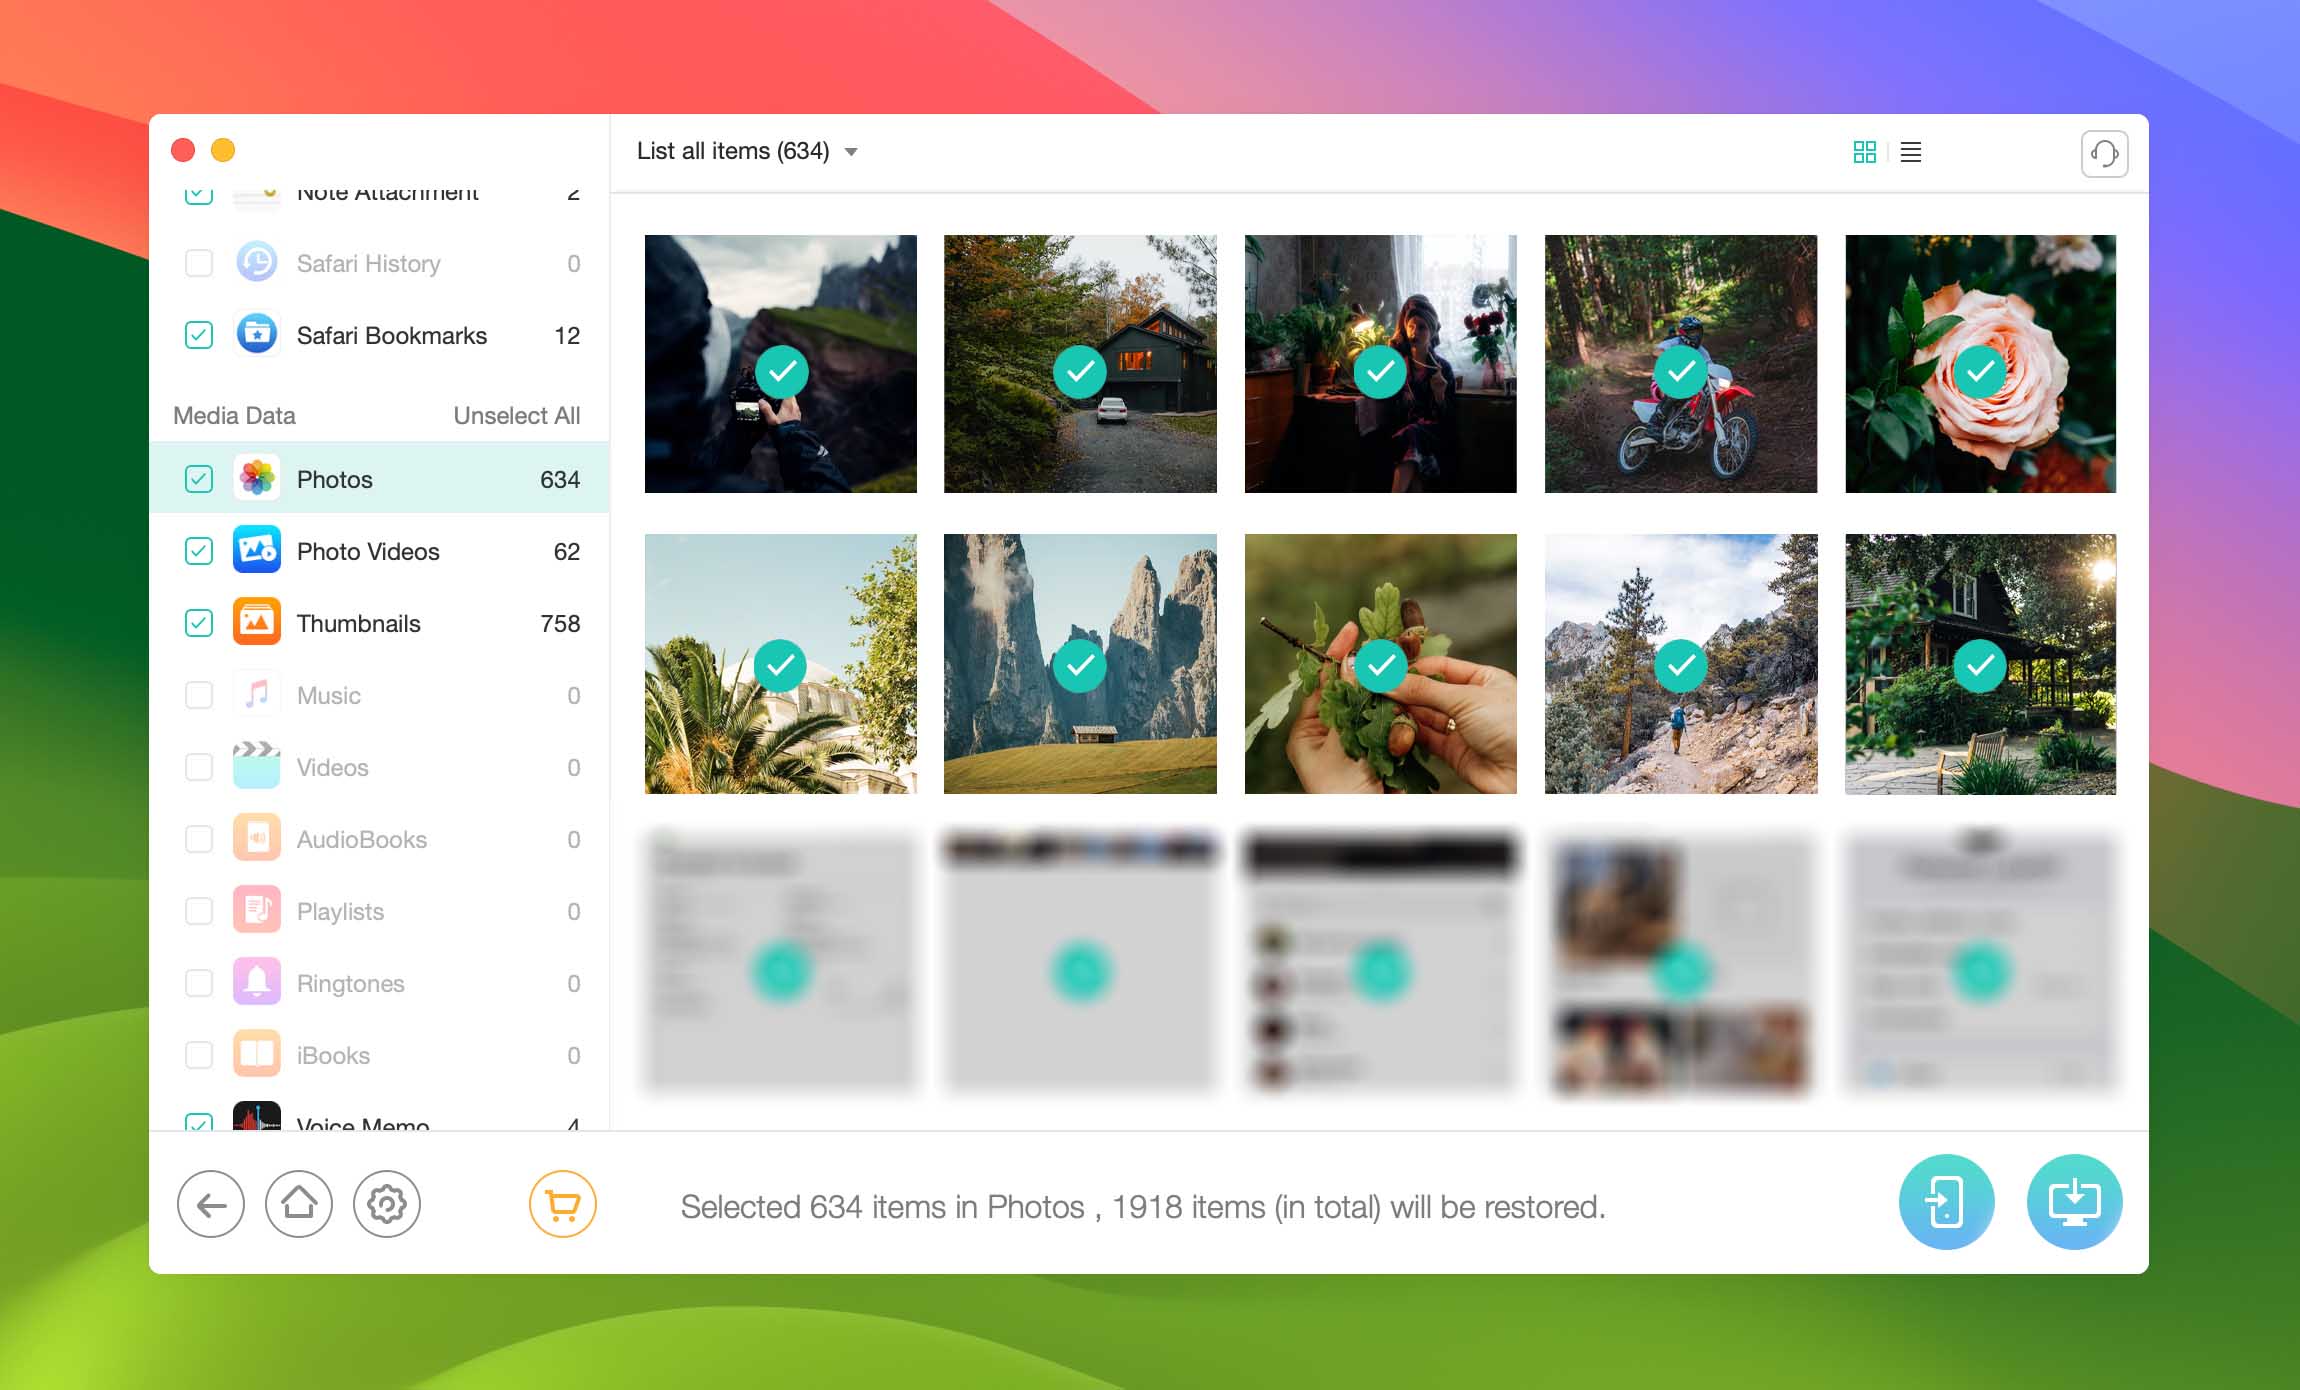Click the Videos clapperboard icon
This screenshot has height=1390, width=2300.
257,767
